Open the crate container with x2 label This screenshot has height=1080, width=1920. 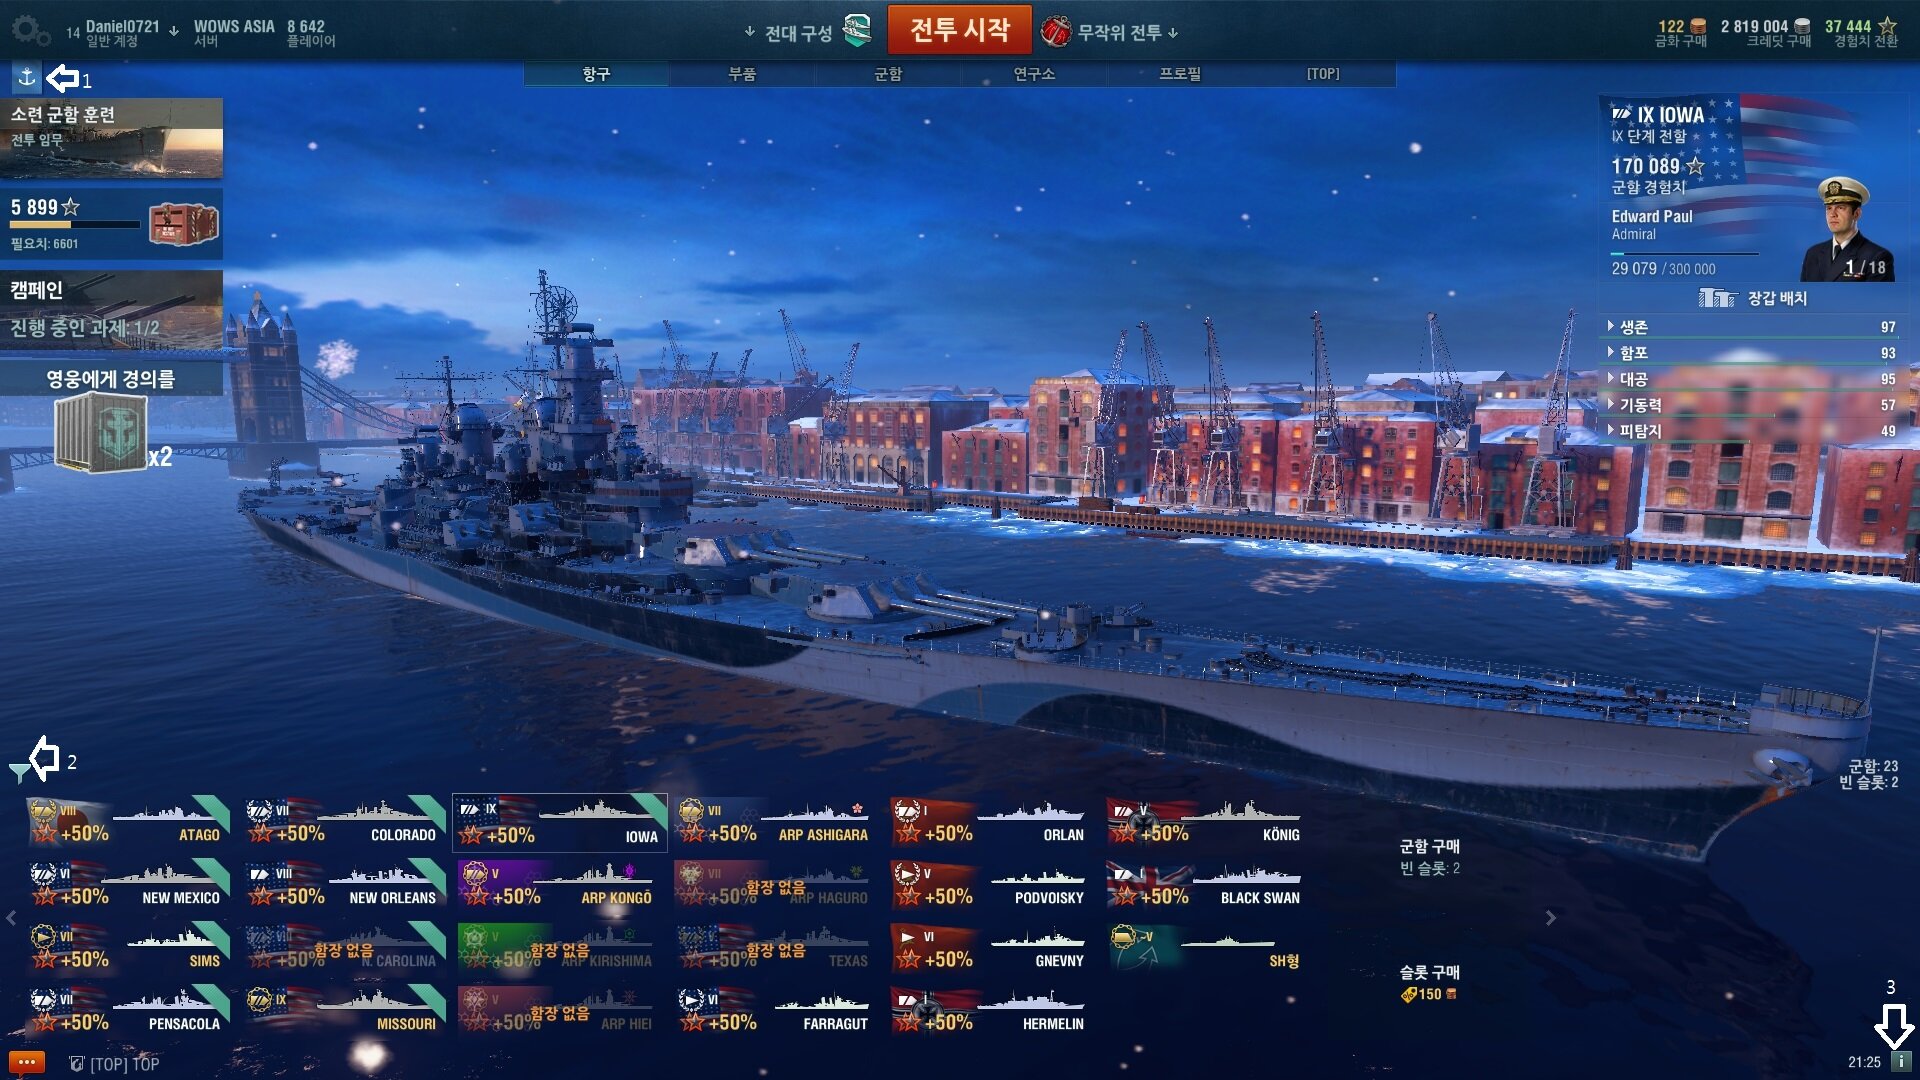101,433
